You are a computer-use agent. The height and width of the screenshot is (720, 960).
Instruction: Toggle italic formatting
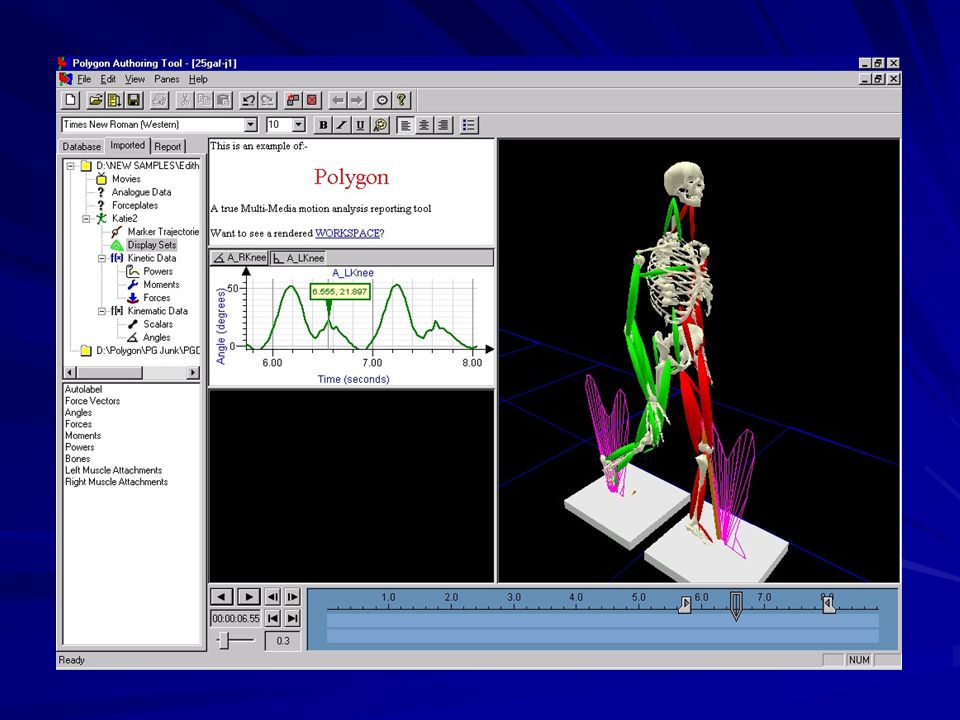click(x=342, y=125)
